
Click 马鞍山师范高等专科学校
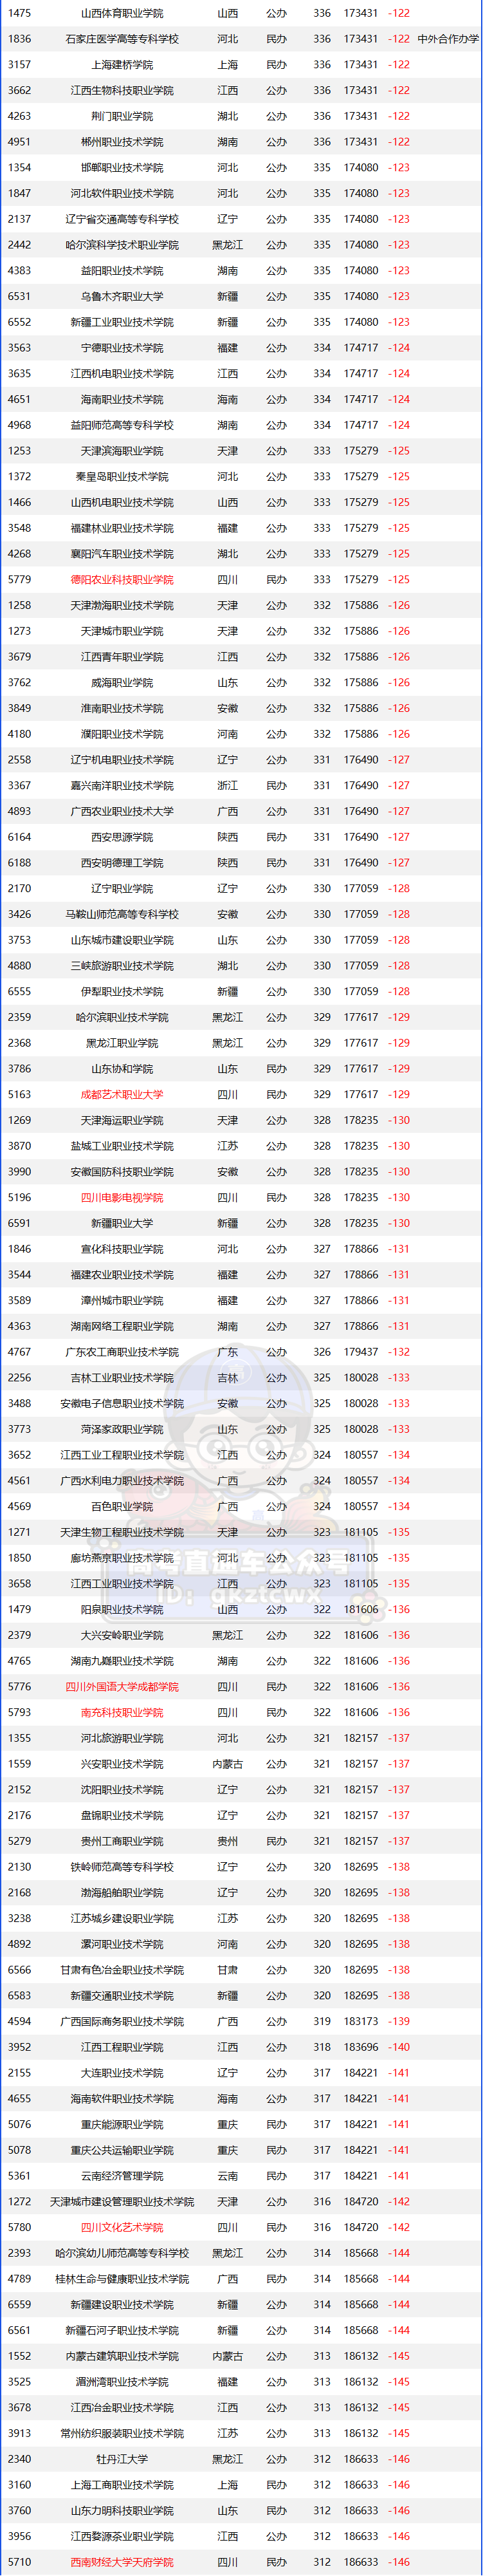coord(122,915)
